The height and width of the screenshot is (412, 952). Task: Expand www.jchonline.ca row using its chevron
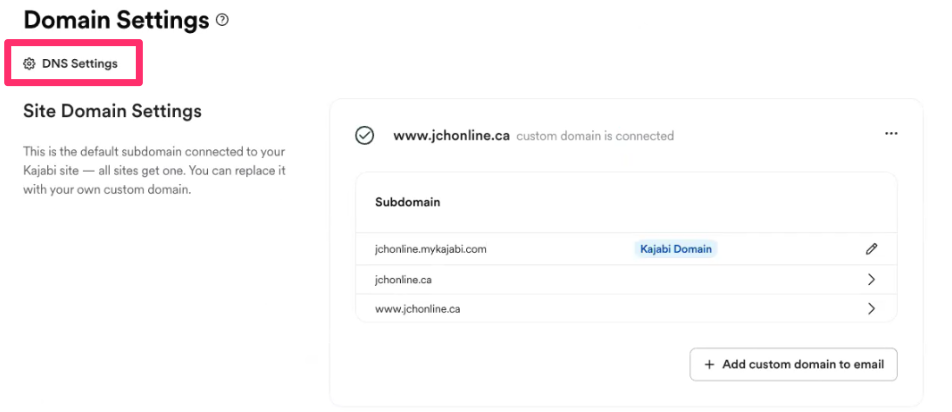(871, 309)
